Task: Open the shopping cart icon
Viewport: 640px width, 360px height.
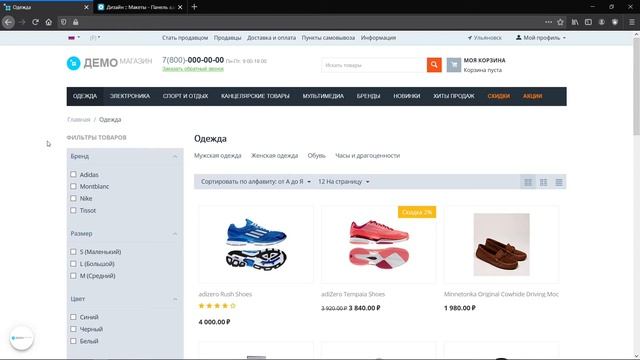Action: coord(453,64)
